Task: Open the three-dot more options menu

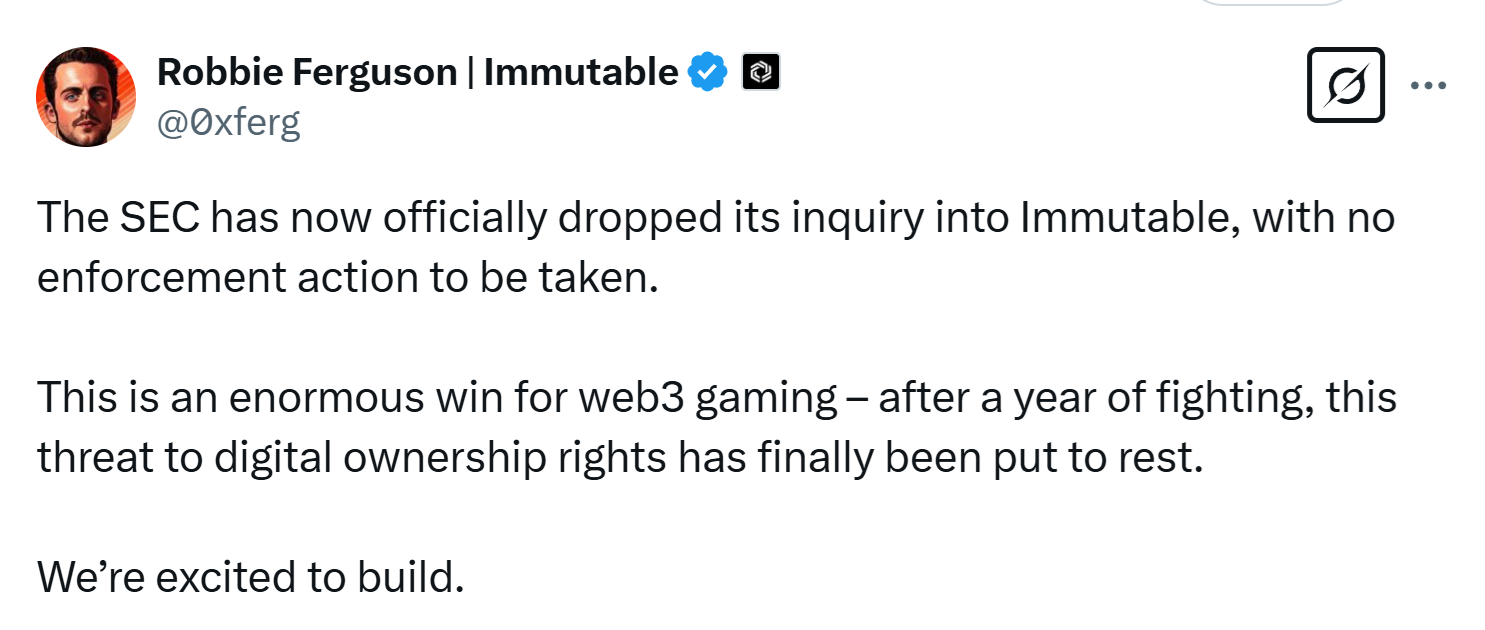Action: [1428, 86]
